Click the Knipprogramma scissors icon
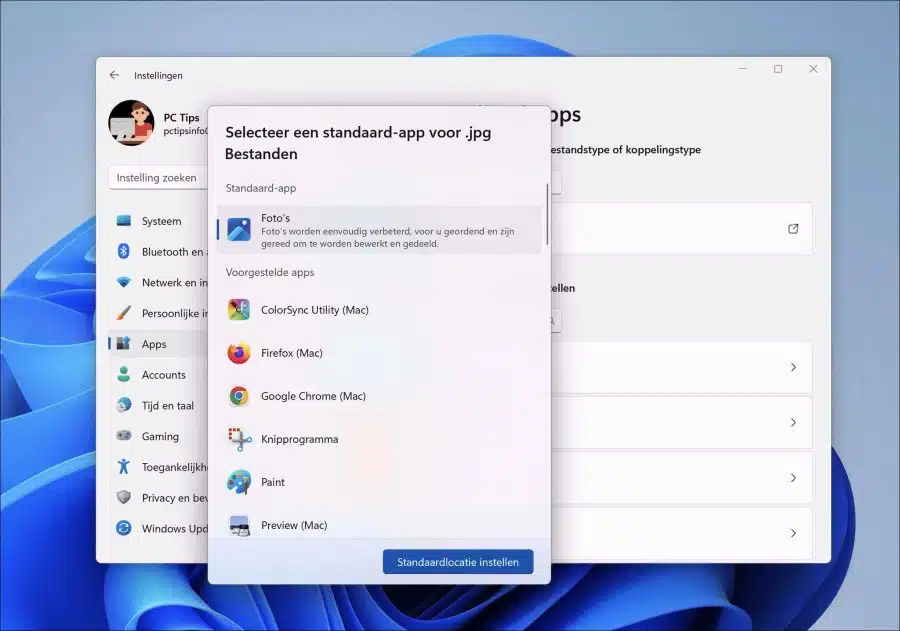 click(x=239, y=439)
